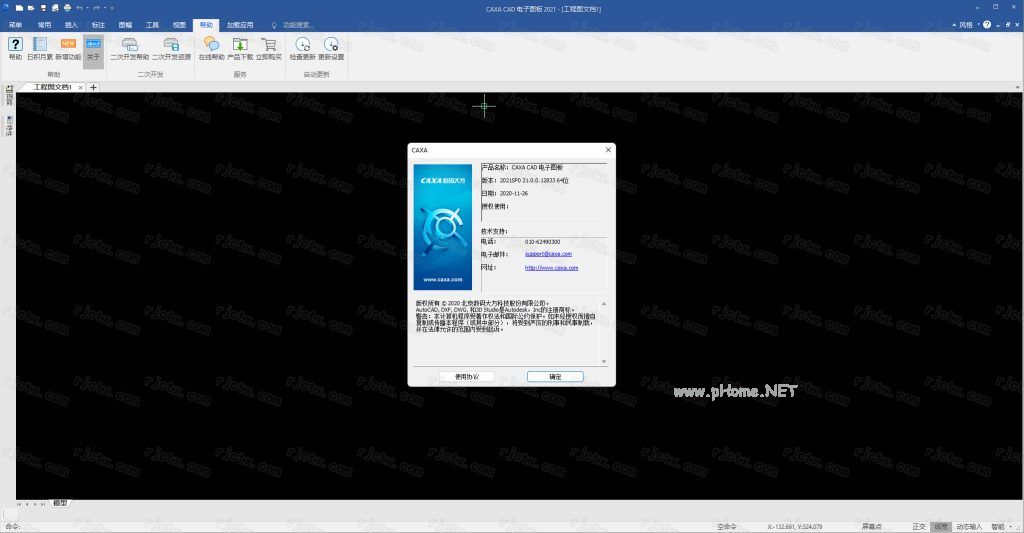The width and height of the screenshot is (1024, 533).
Task: Toggle 动态输入 dynamic input mode
Action: coord(969,526)
